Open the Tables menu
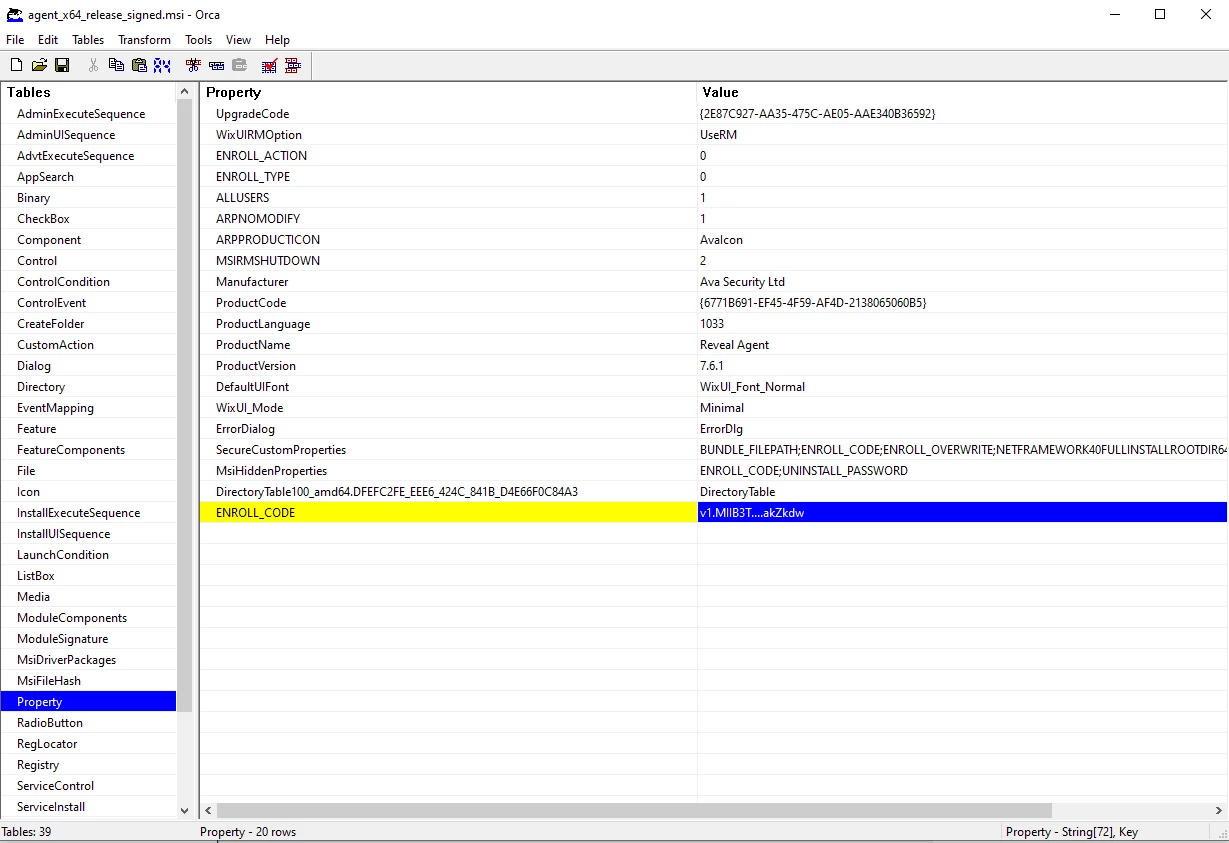The width and height of the screenshot is (1229, 843). [x=88, y=40]
